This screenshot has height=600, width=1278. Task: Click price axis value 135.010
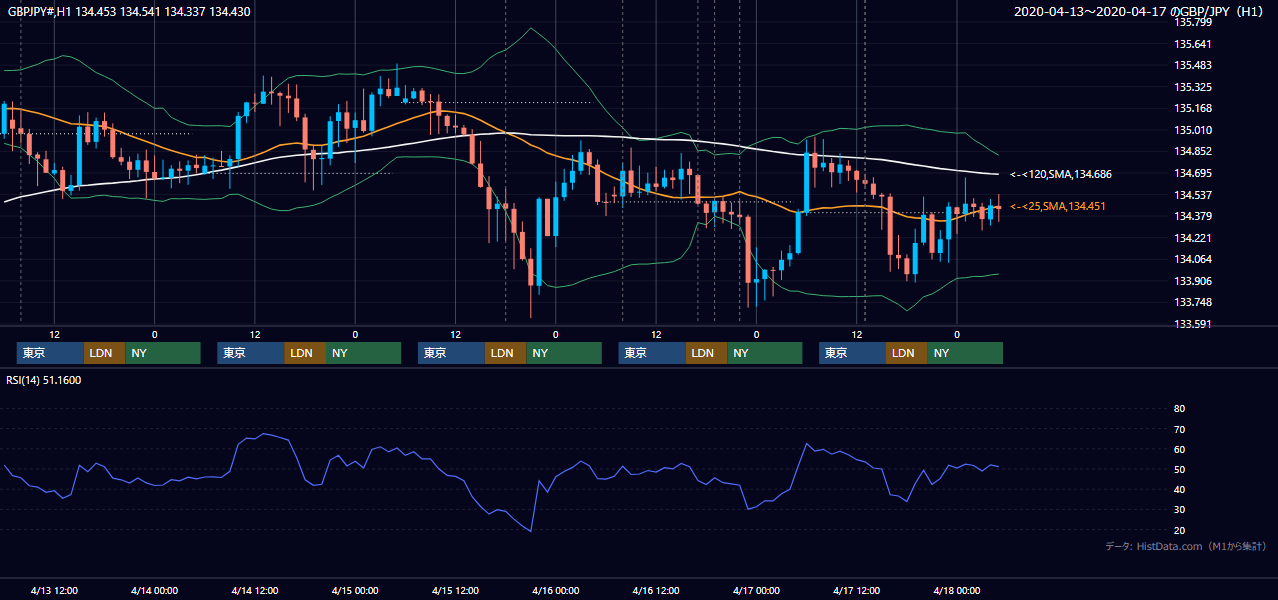click(x=1193, y=130)
